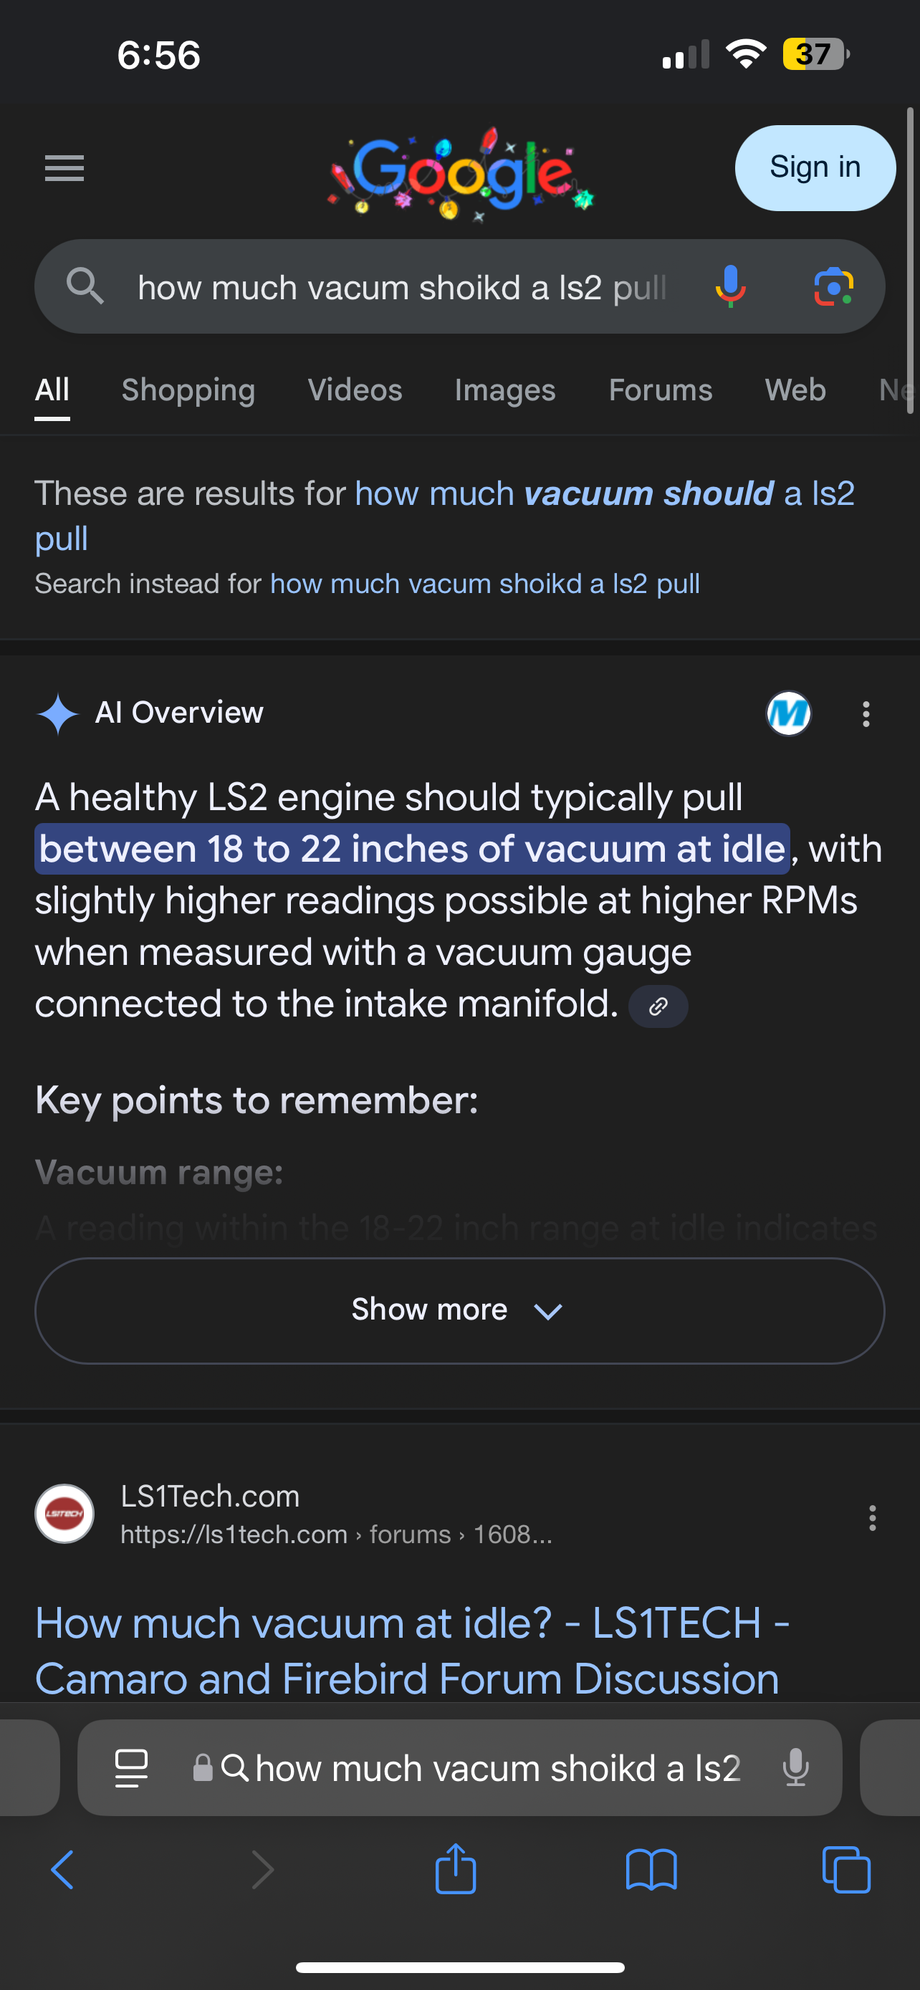The height and width of the screenshot is (1990, 920).
Task: Show open Safari tabs overview
Action: (846, 1869)
